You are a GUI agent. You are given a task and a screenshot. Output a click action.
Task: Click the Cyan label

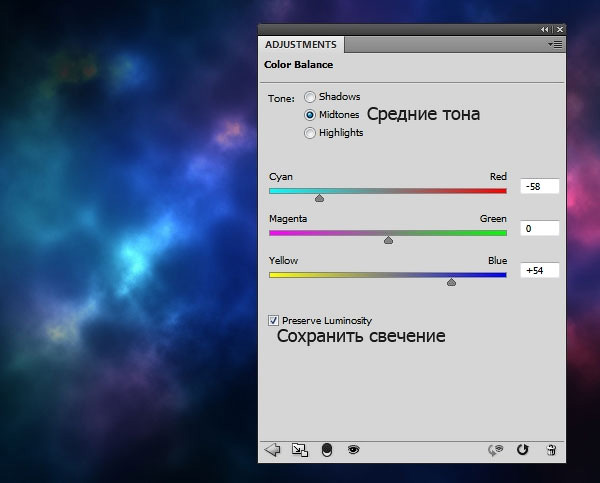[x=281, y=177]
